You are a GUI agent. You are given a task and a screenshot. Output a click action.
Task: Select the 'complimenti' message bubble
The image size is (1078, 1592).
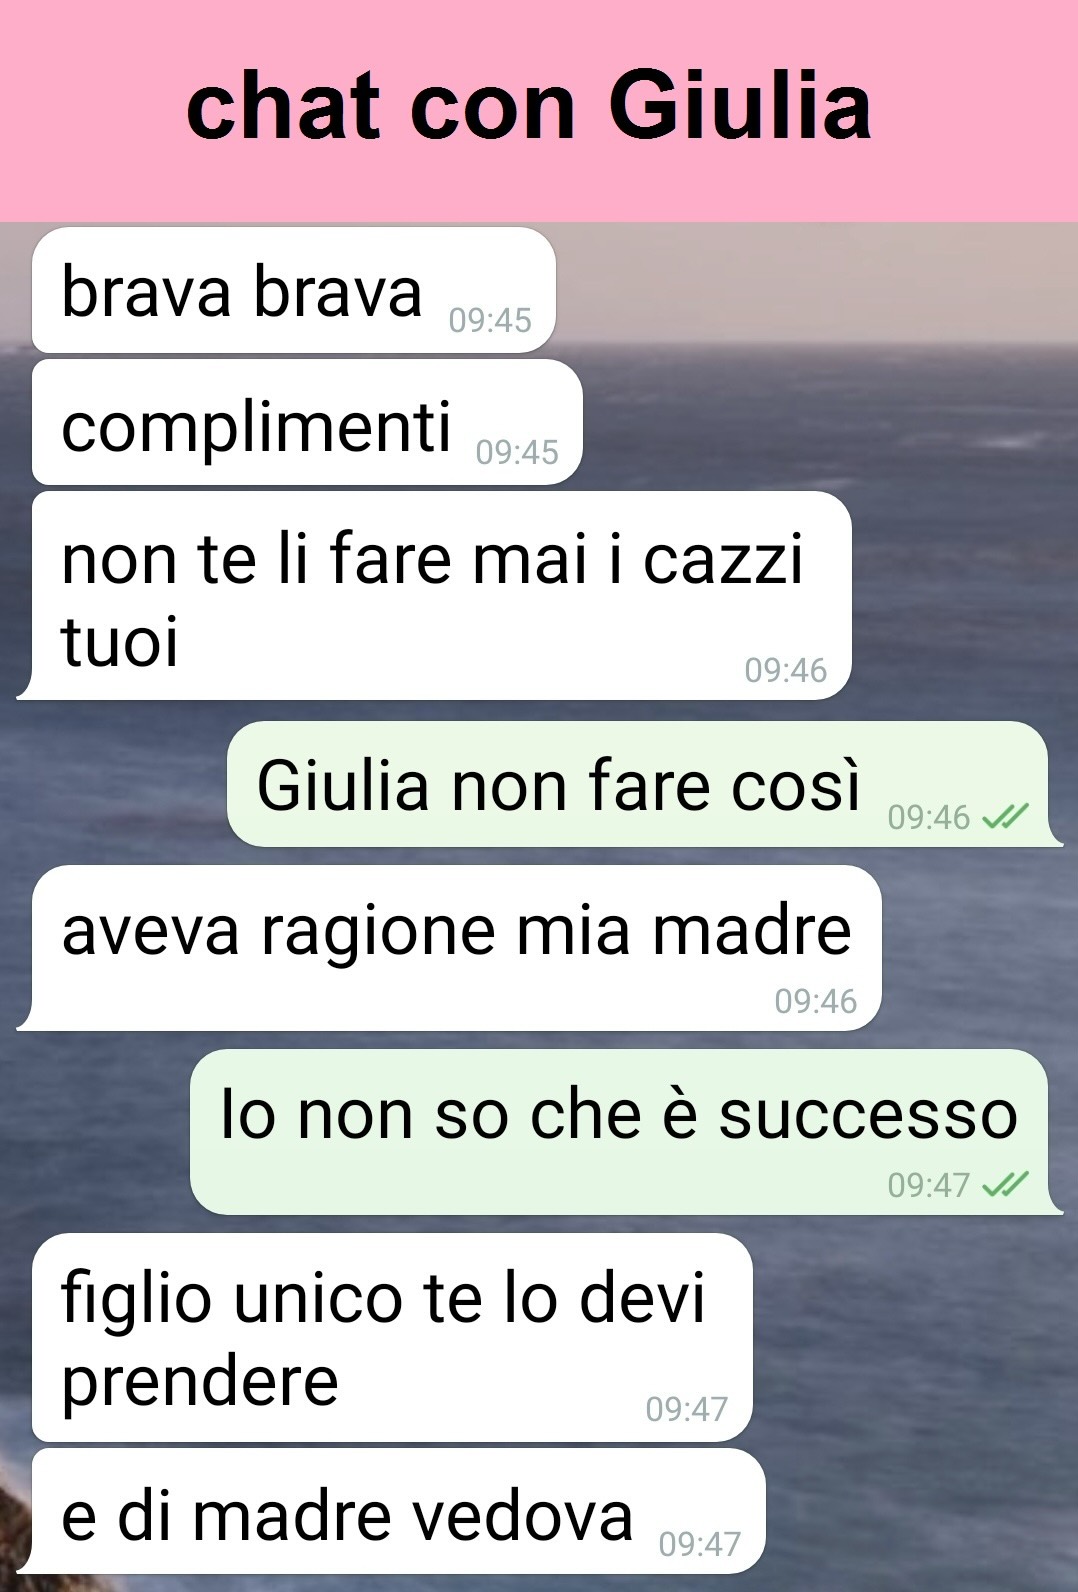coord(307,422)
